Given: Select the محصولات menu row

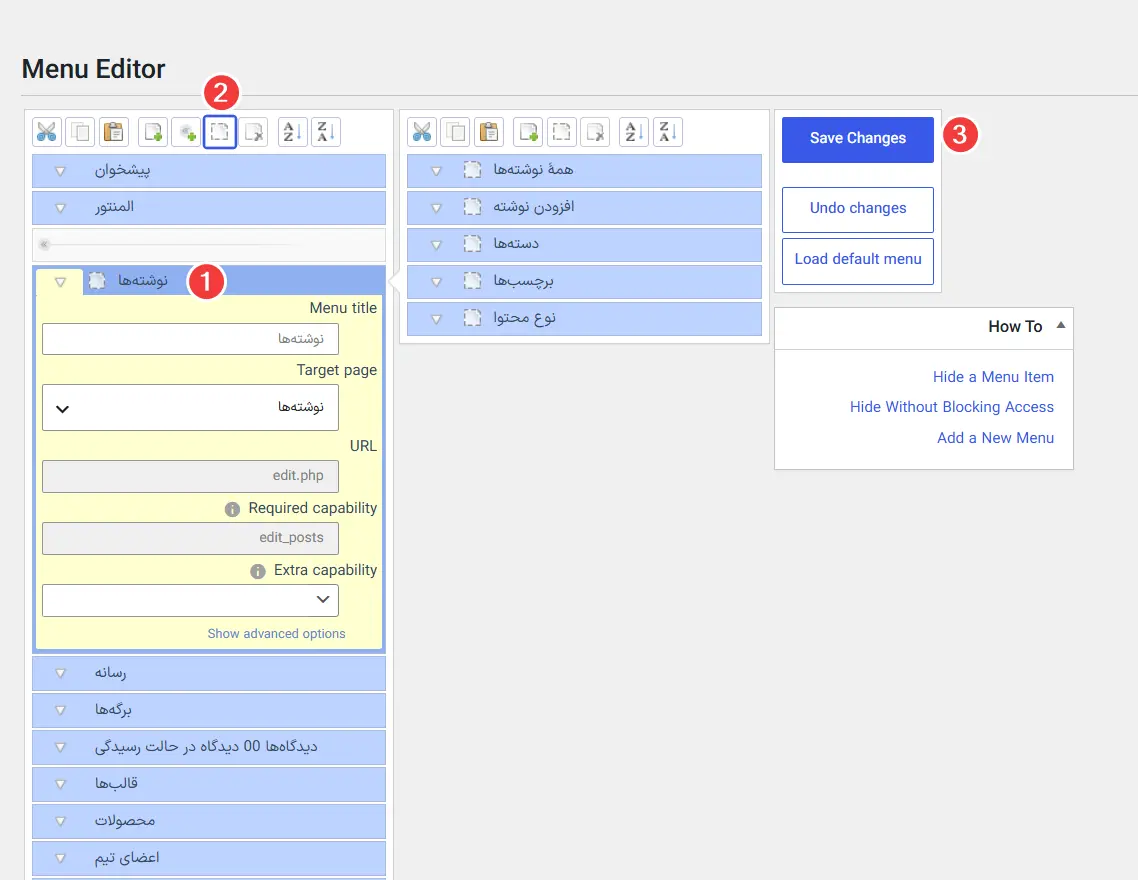Looking at the screenshot, I should click(x=209, y=821).
